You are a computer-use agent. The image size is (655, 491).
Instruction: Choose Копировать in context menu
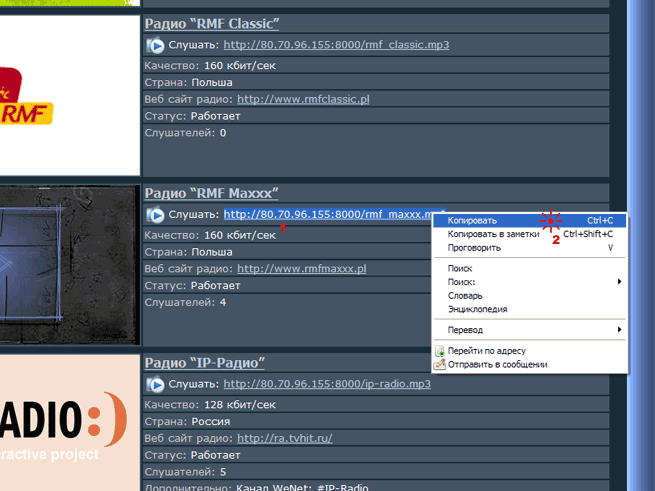(529, 221)
